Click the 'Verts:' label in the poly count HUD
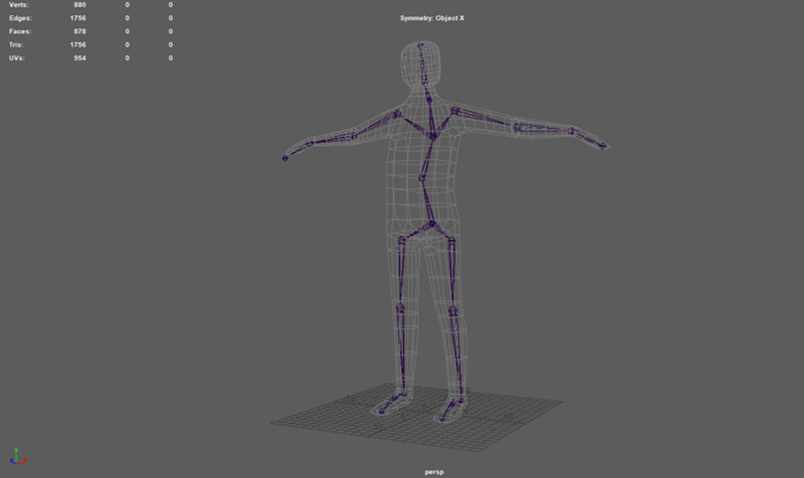Screen dimensions: 804x478 click(x=18, y=5)
